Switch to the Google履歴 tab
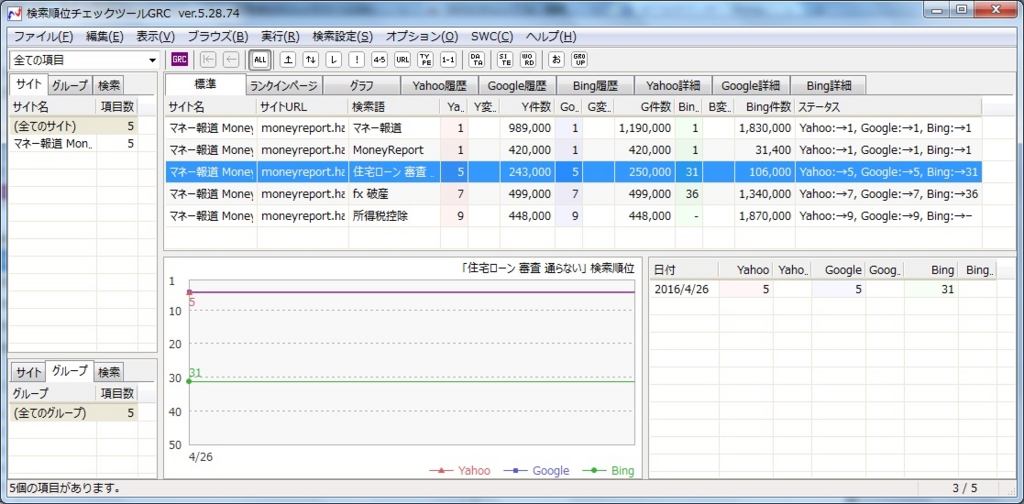The height and width of the screenshot is (504, 1024). (x=517, y=86)
